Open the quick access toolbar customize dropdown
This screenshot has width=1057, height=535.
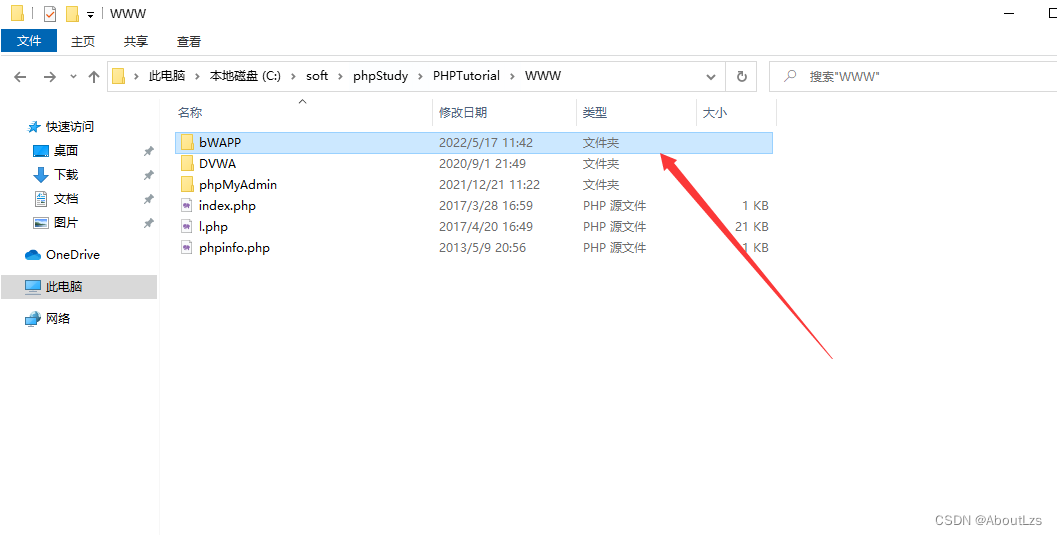pyautogui.click(x=90, y=14)
